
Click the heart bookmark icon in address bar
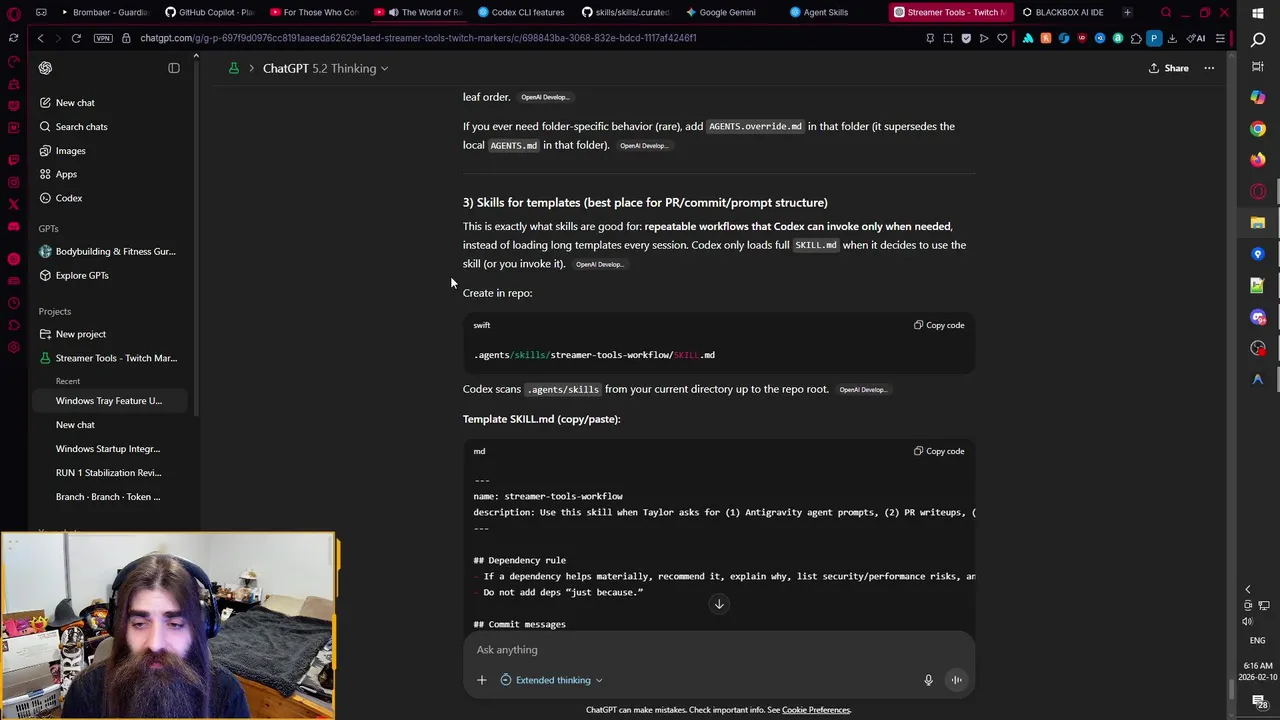pyautogui.click(x=1002, y=38)
